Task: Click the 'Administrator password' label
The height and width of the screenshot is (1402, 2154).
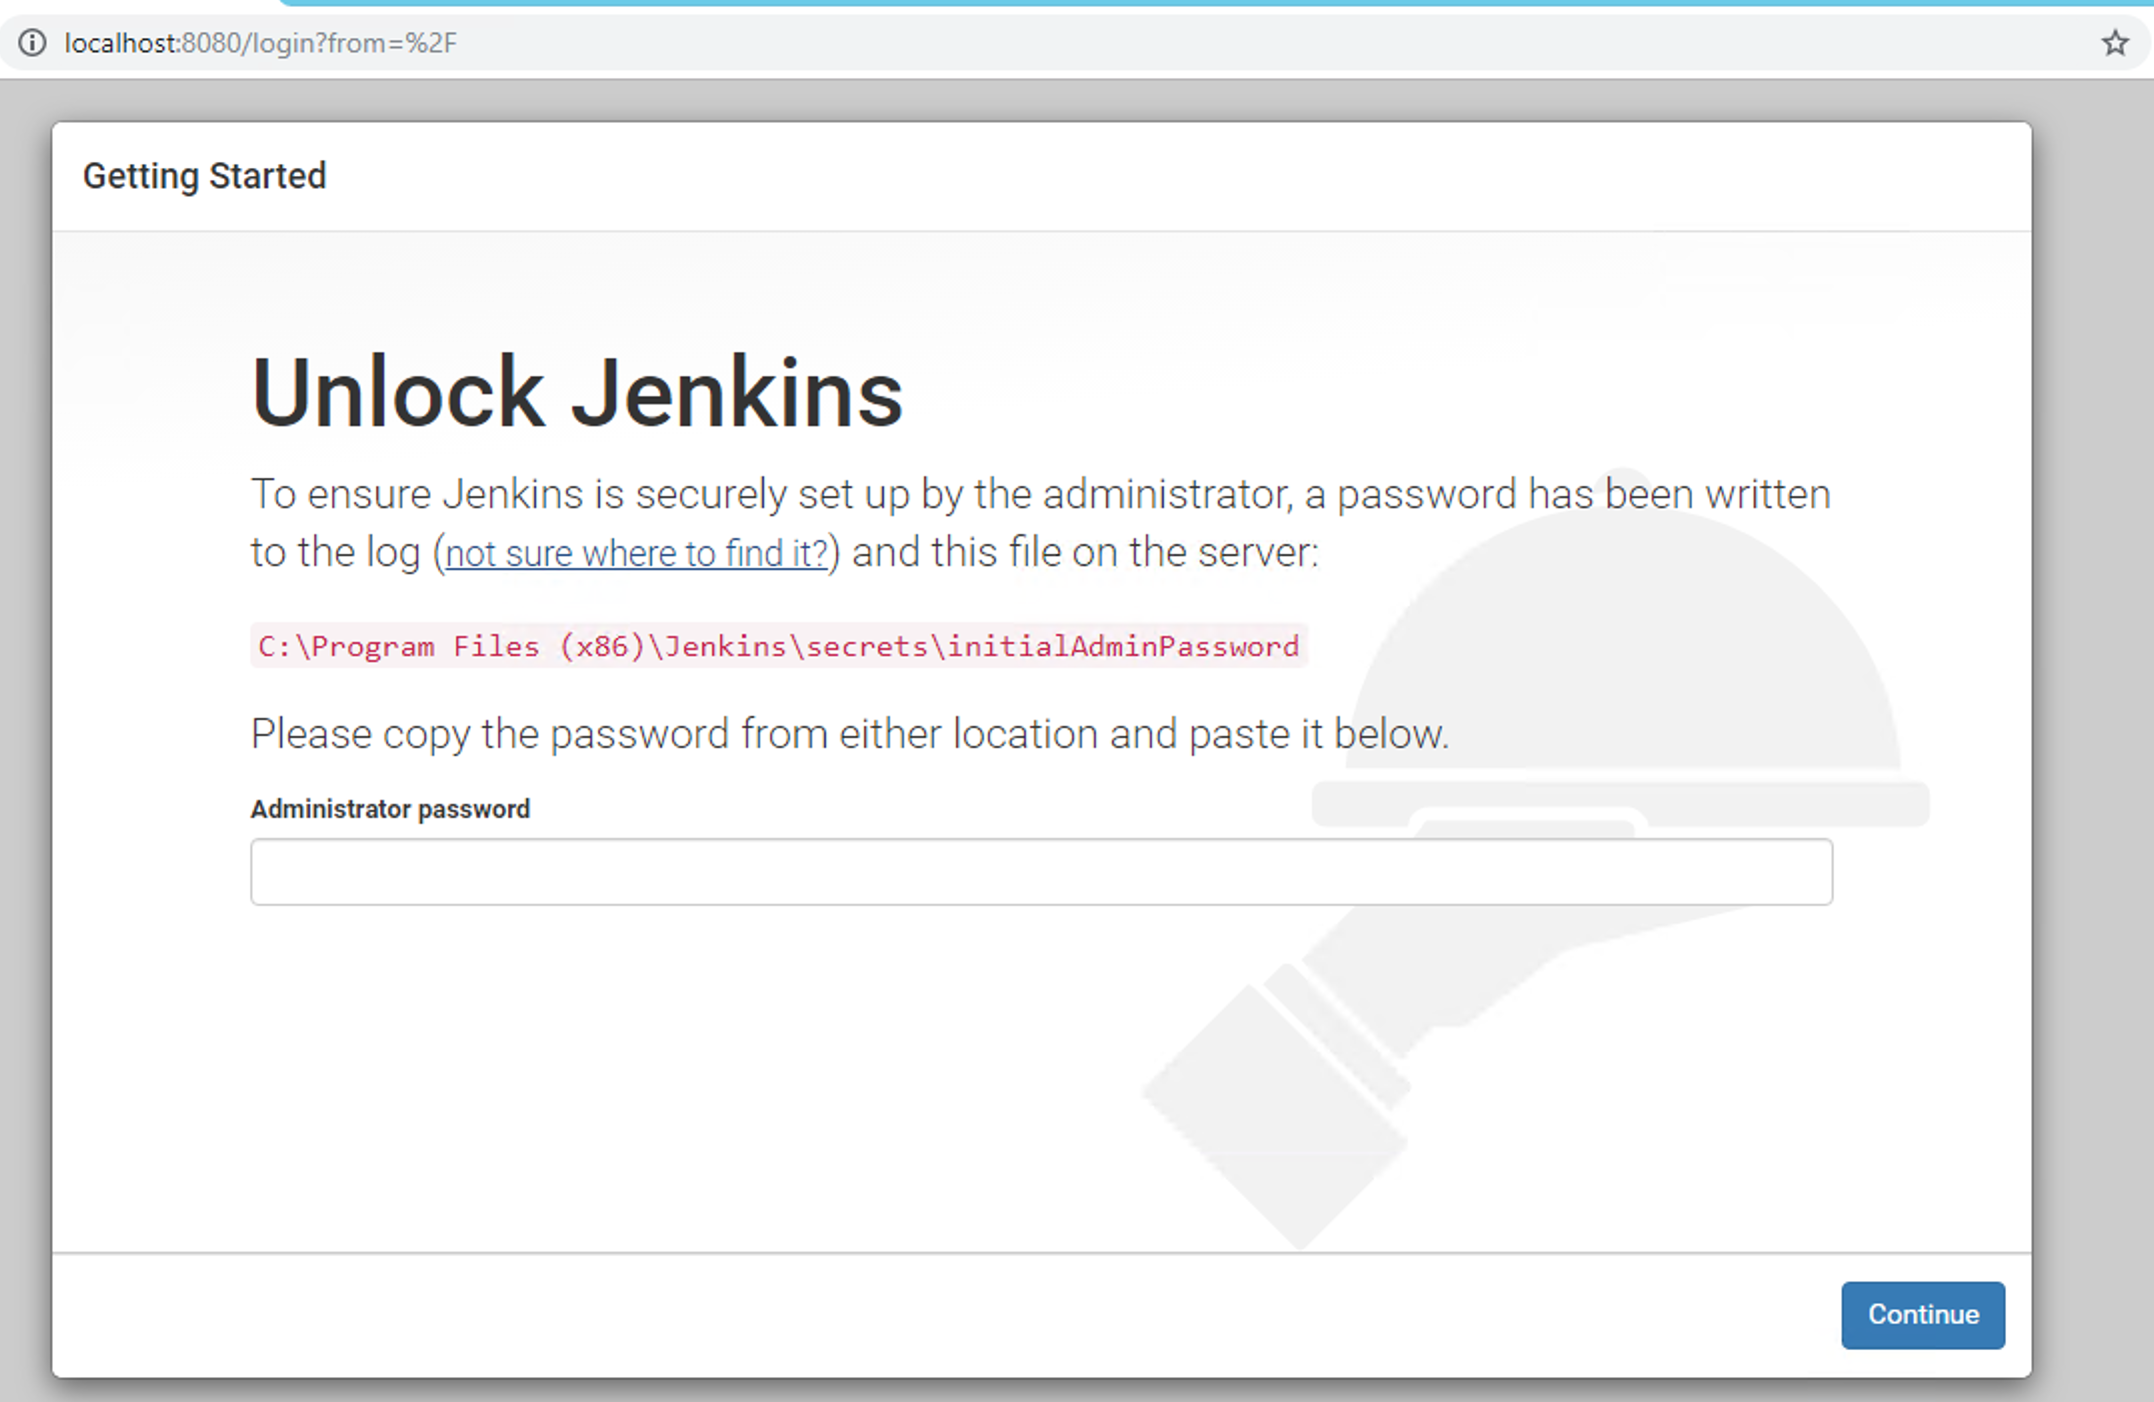Action: [x=390, y=809]
